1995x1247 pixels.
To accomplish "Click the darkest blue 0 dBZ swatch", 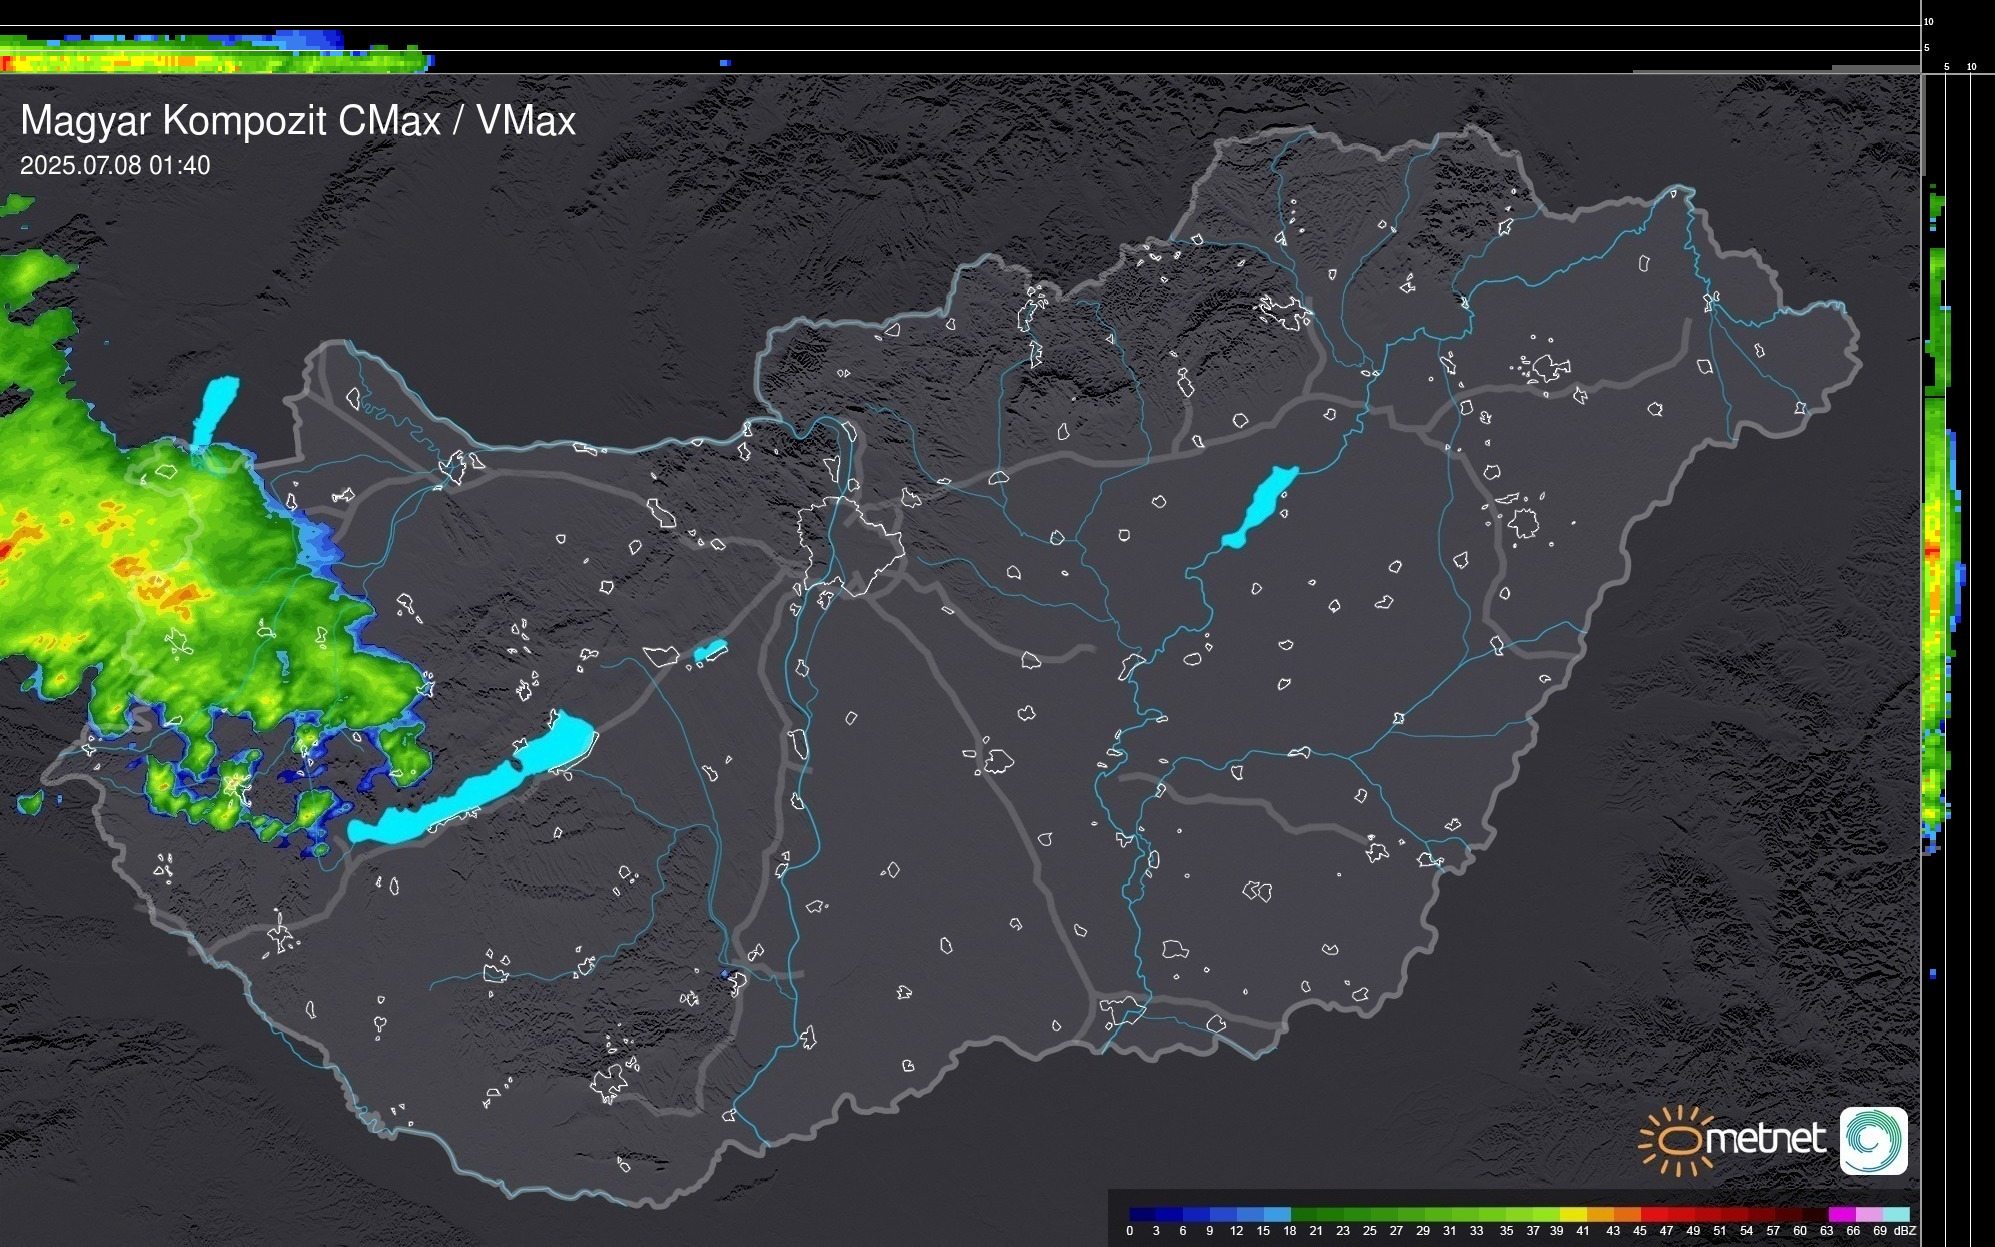I will click(1142, 1214).
